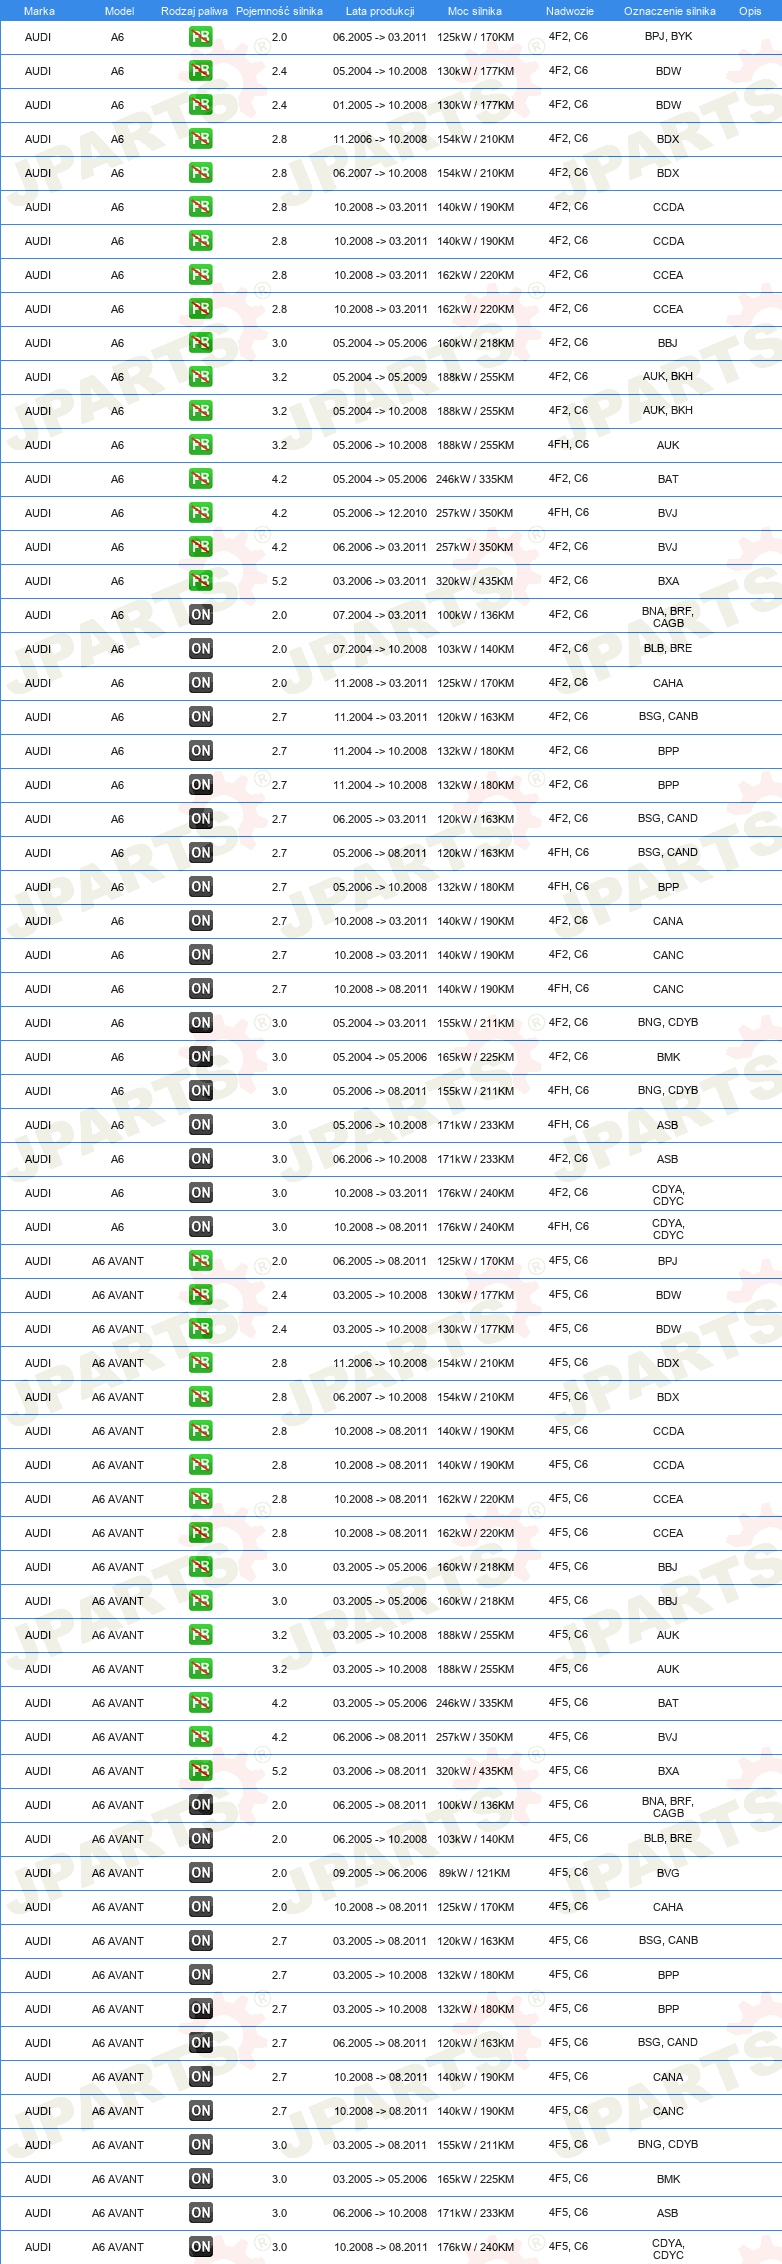Click PB icon in A6 4.2 BVJ 12.2010 row
Screen dimensions: 782x2264
[x=200, y=513]
